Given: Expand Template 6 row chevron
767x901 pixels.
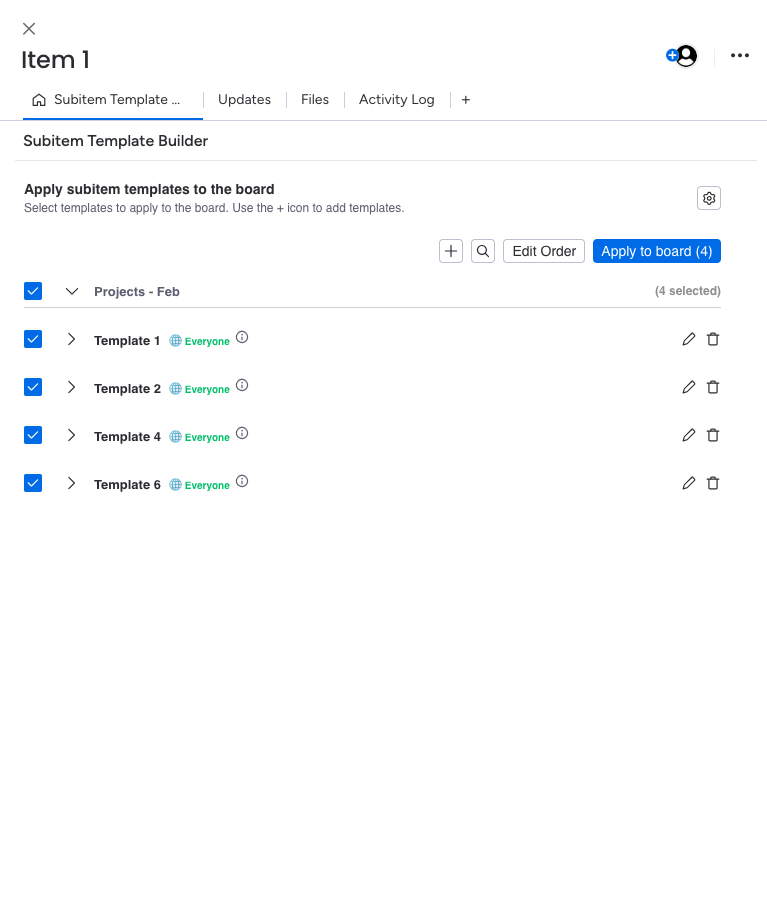Looking at the screenshot, I should 71,483.
